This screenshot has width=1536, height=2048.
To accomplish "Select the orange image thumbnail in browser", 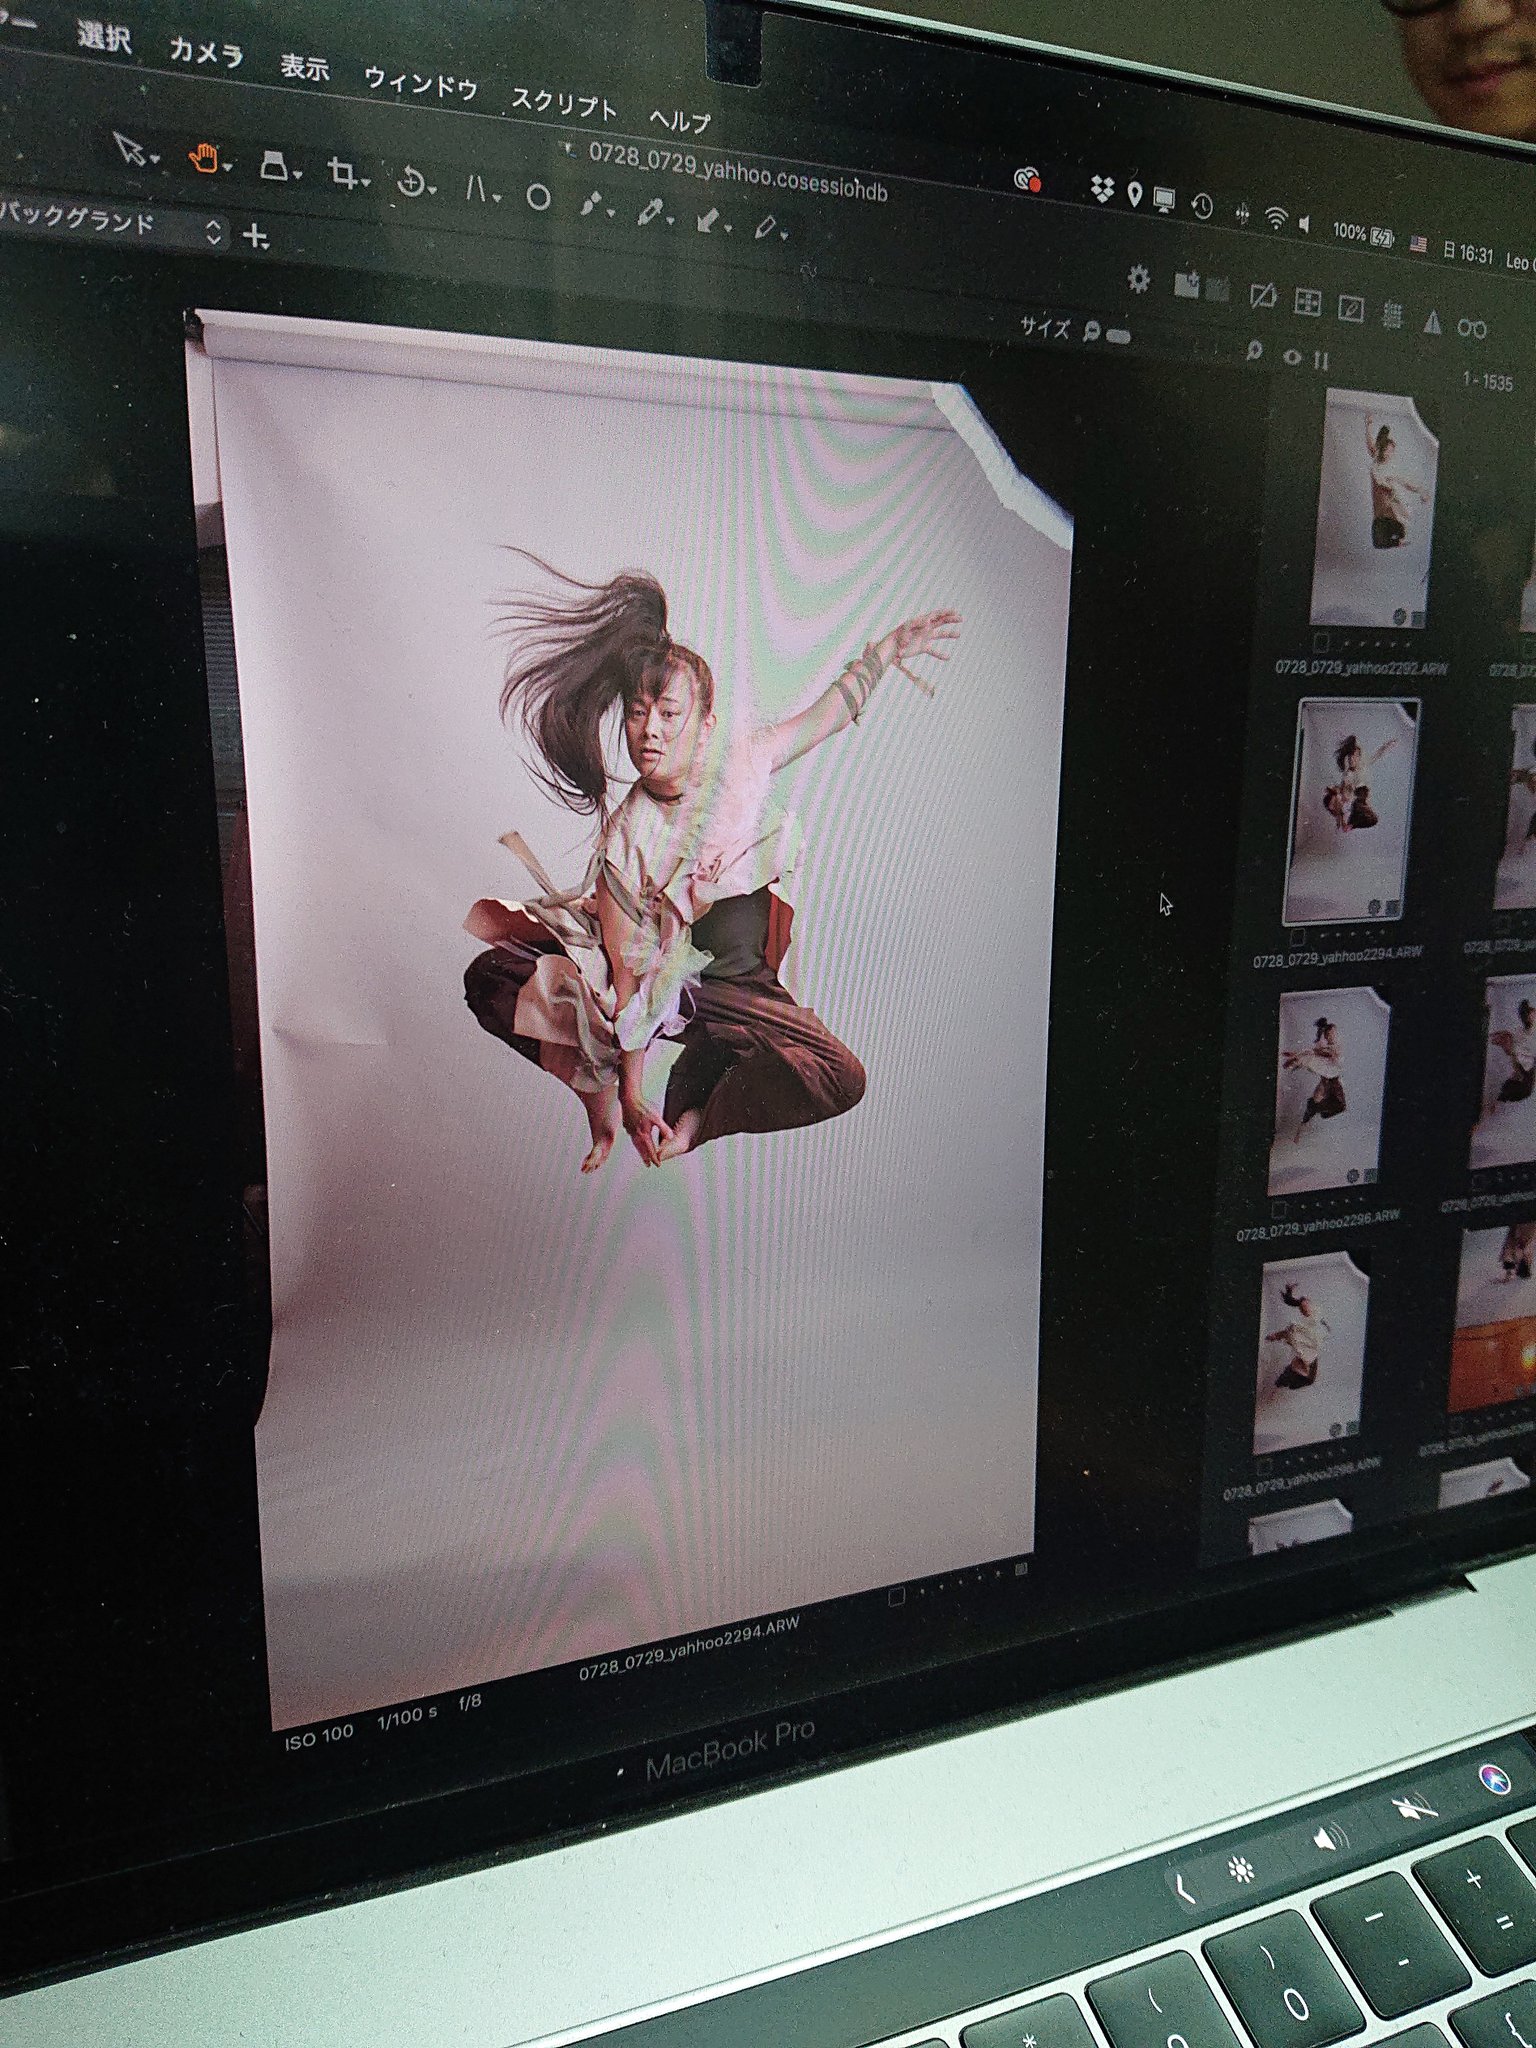I will (1494, 1318).
